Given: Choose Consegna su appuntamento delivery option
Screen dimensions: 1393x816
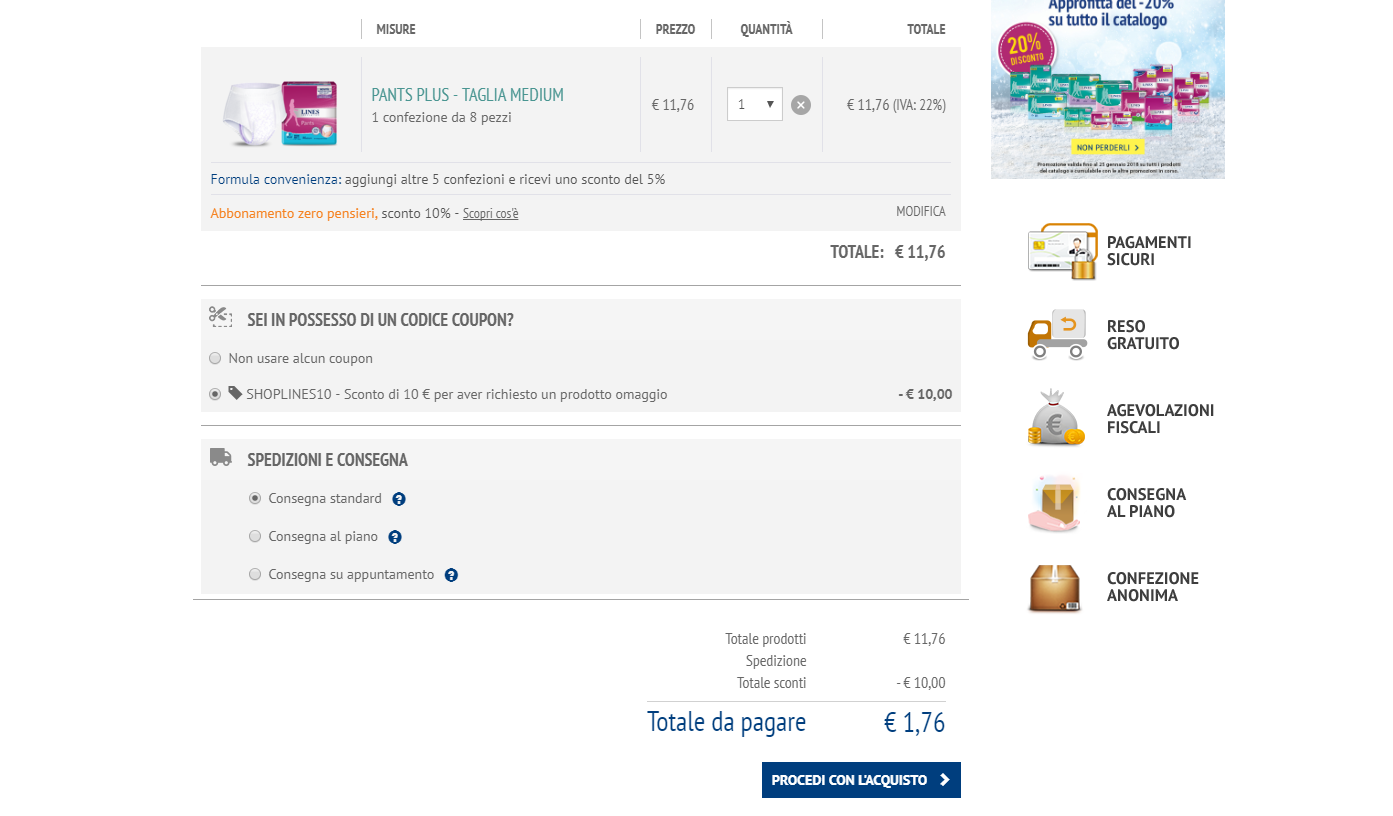Looking at the screenshot, I should click(255, 575).
